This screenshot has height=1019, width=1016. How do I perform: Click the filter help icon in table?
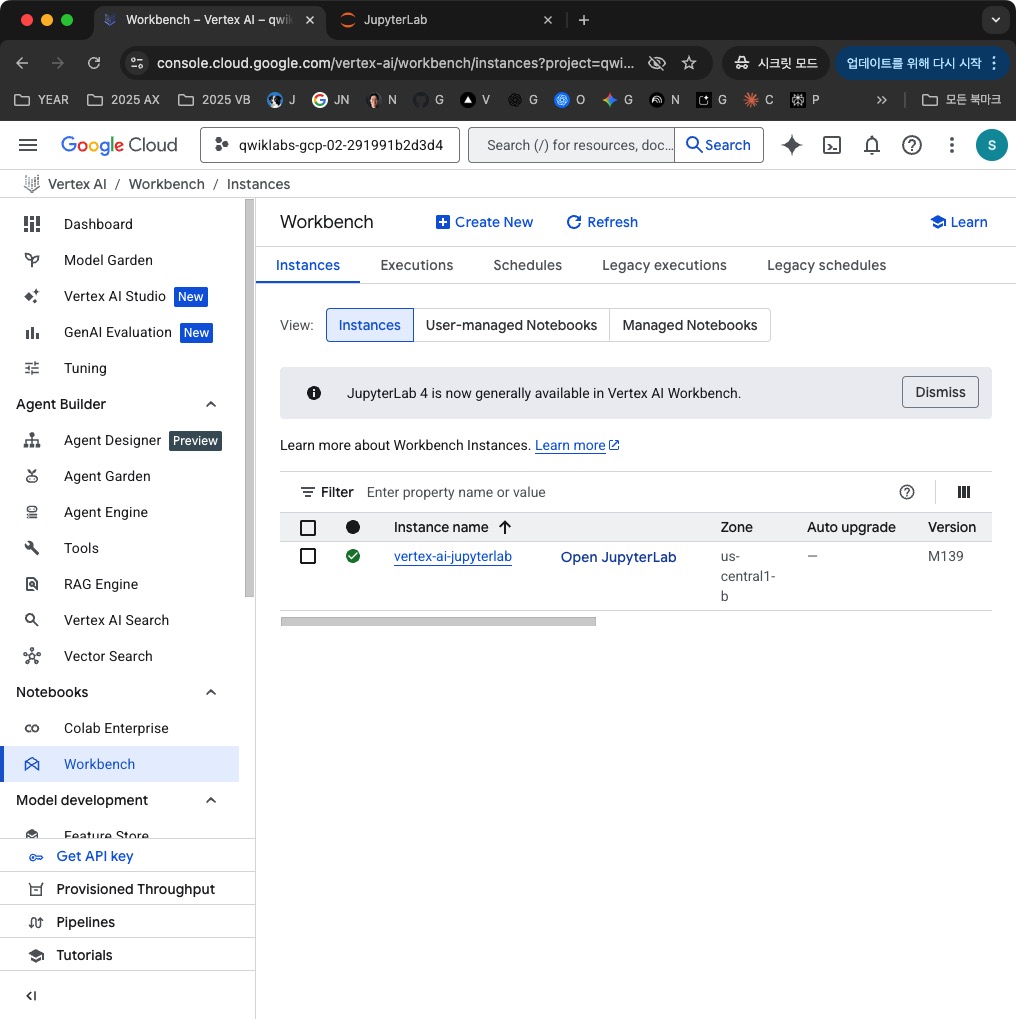tap(907, 492)
